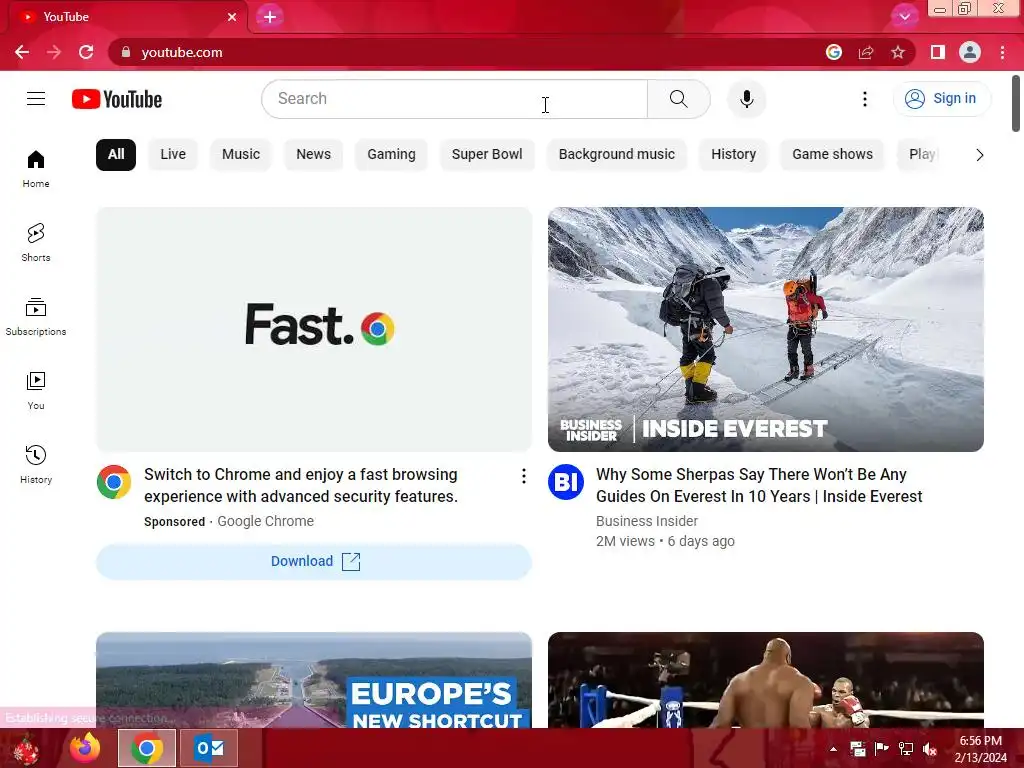Open Chrome three-dot menu

tap(1002, 52)
